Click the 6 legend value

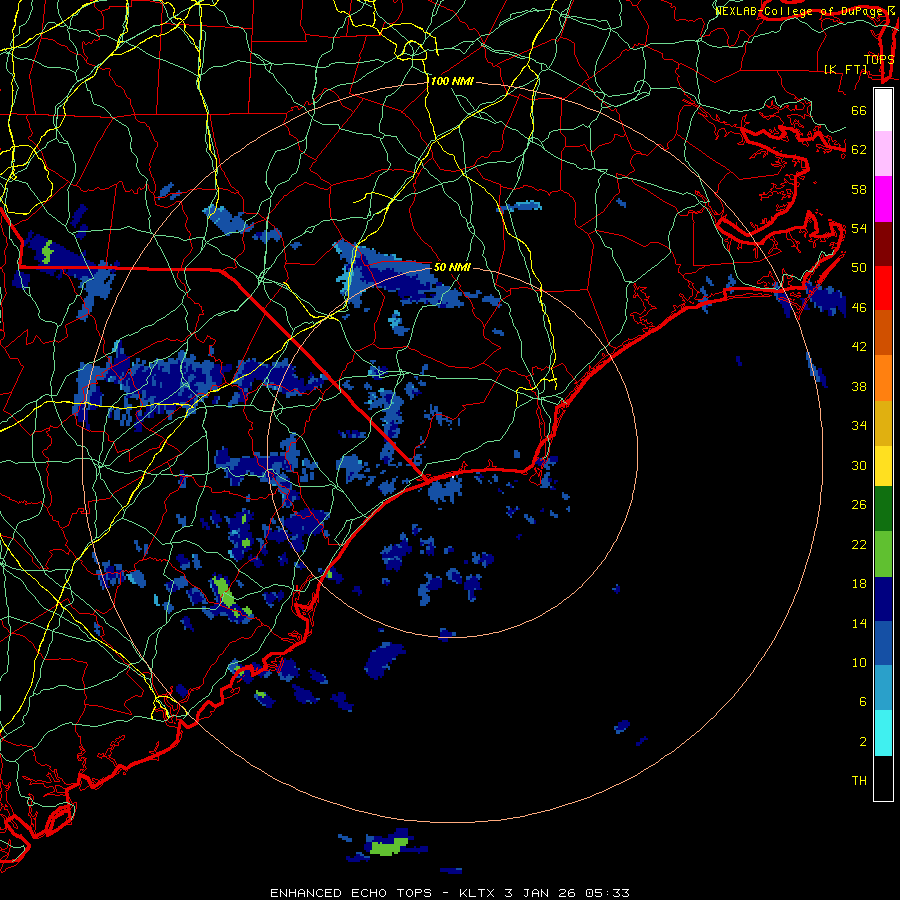coord(863,702)
